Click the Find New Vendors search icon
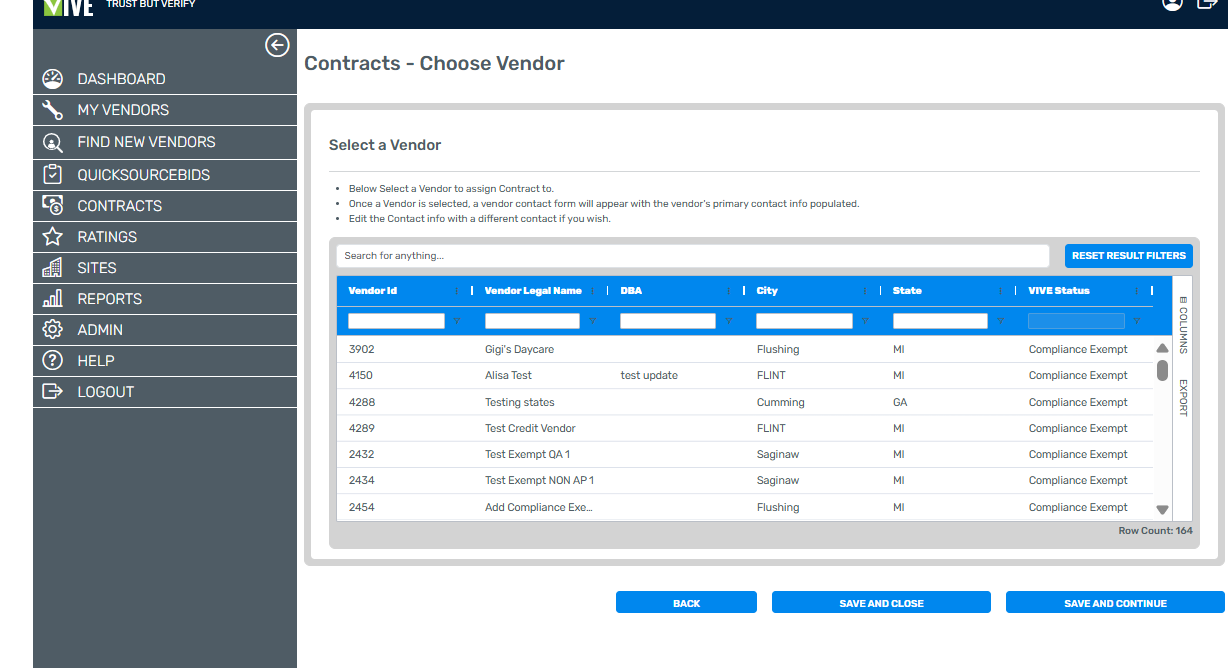 coord(53,142)
